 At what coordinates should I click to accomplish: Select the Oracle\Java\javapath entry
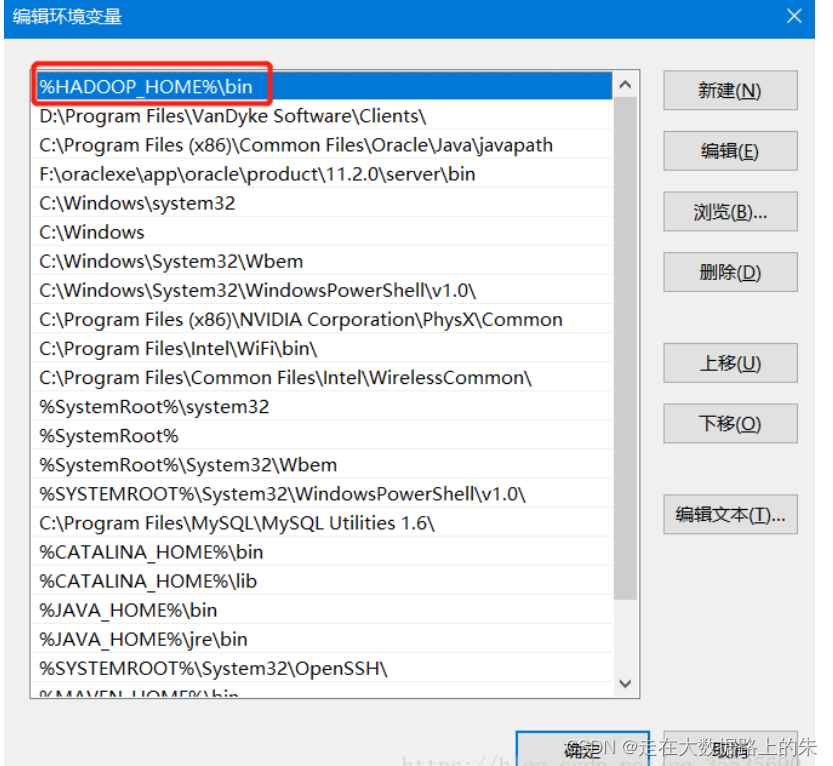coord(321,145)
